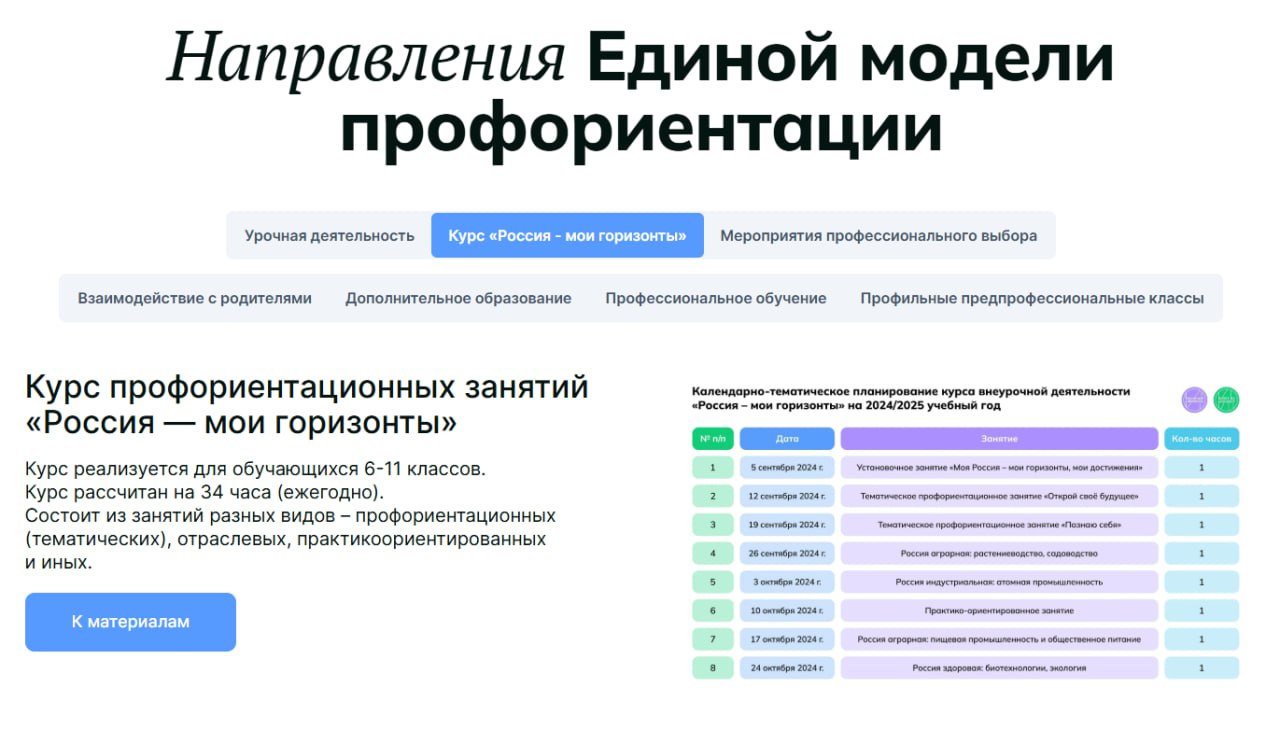
Task: Click lesson «Россия индустриальная: атомная промышленность»
Action: 999,582
